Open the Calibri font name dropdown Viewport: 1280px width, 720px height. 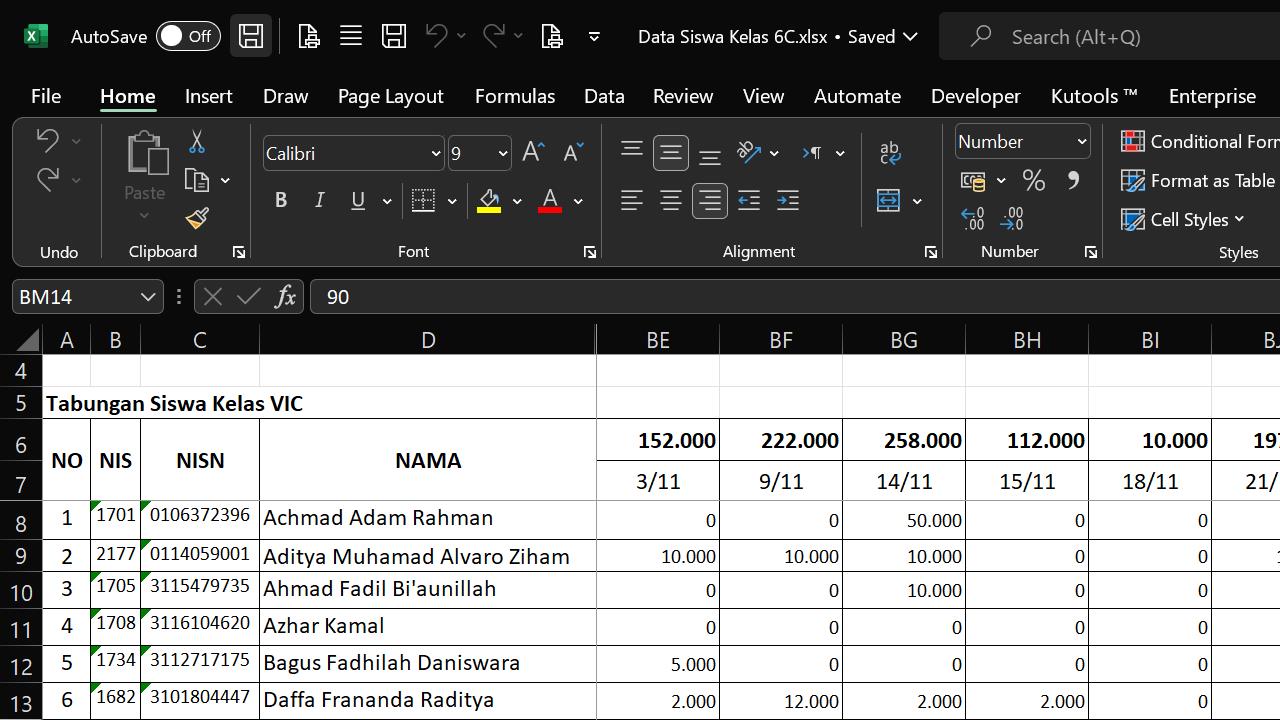coord(435,154)
